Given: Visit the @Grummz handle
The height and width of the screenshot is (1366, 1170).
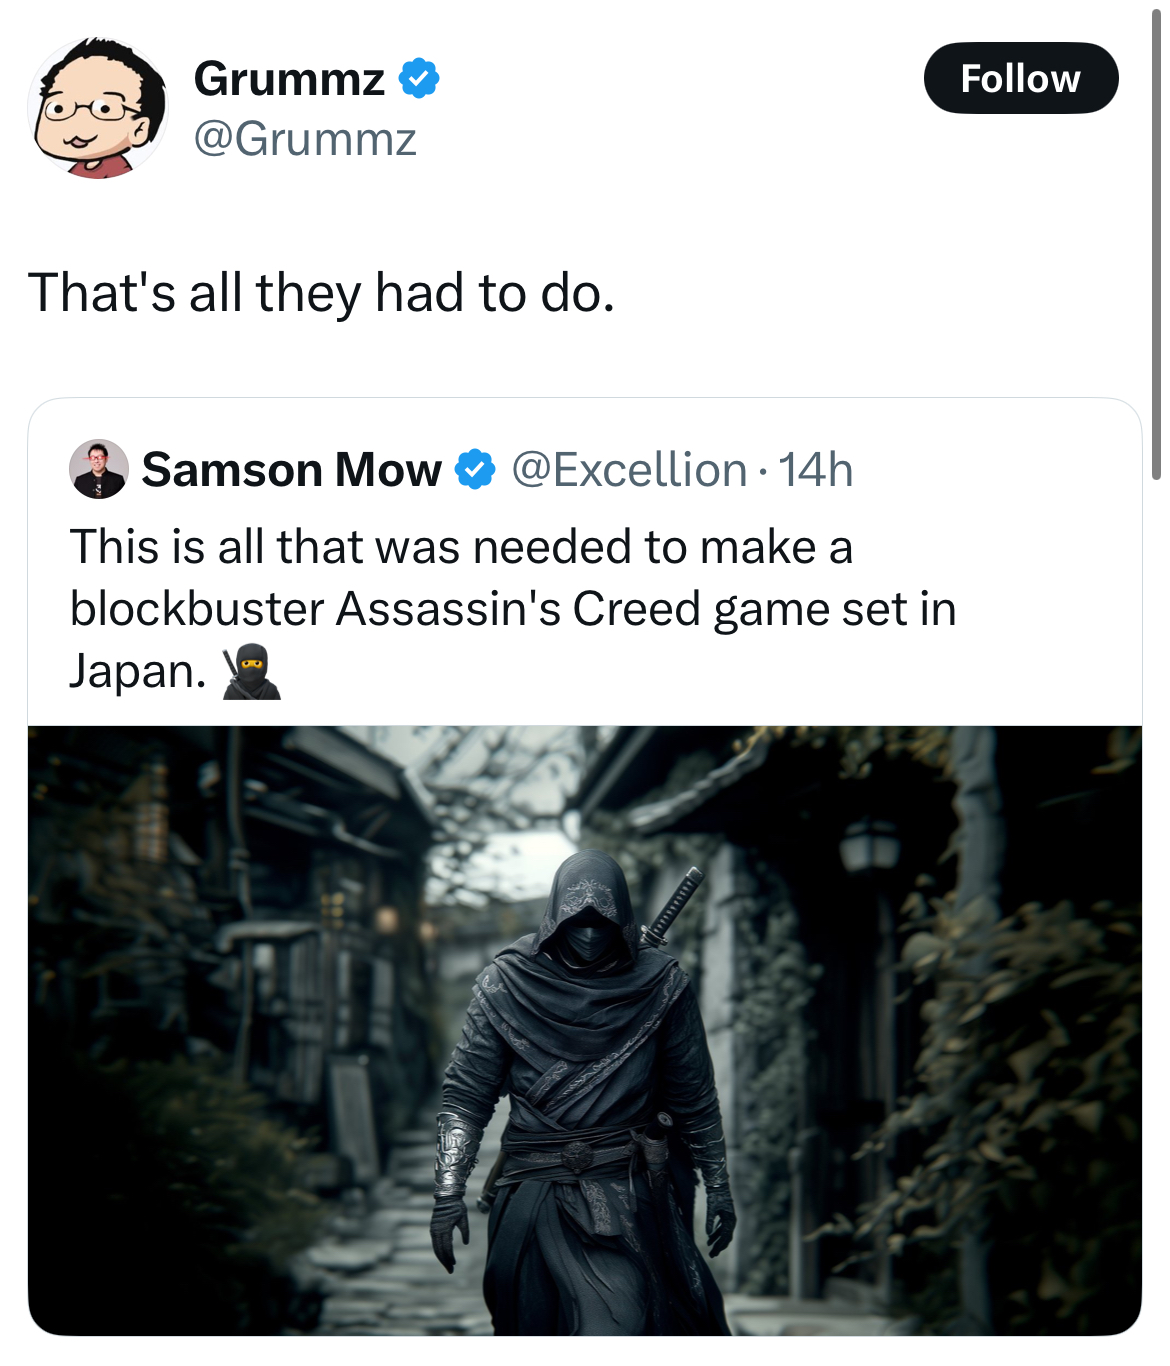Looking at the screenshot, I should point(304,139).
